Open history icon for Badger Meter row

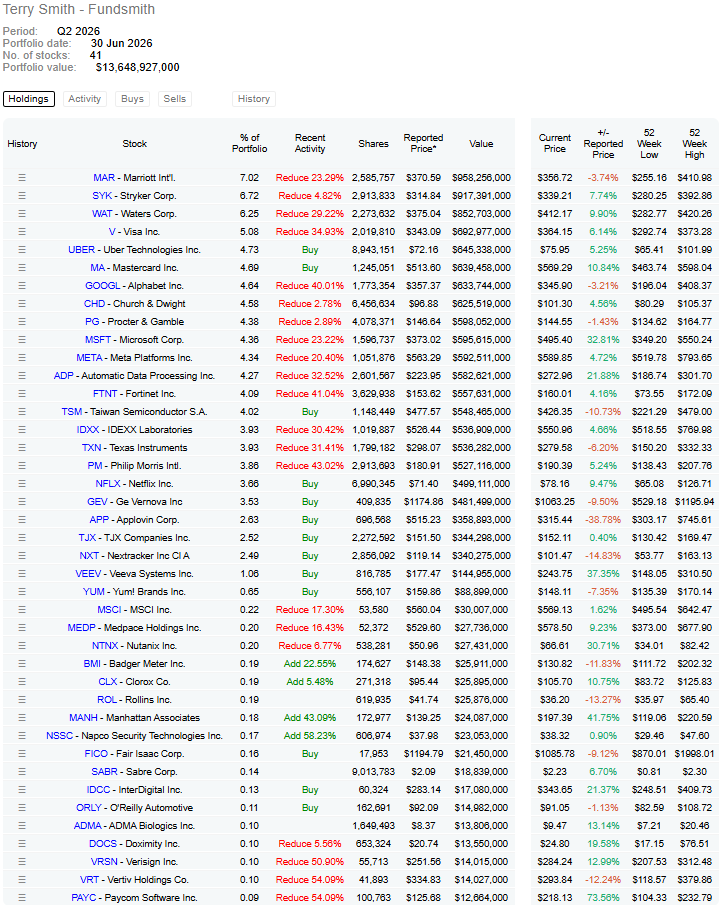click(x=22, y=663)
